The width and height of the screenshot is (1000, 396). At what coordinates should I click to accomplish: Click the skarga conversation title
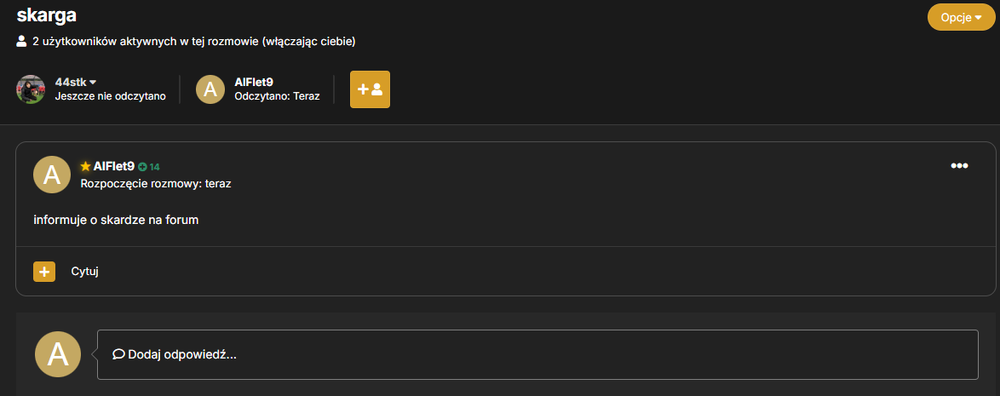(47, 14)
